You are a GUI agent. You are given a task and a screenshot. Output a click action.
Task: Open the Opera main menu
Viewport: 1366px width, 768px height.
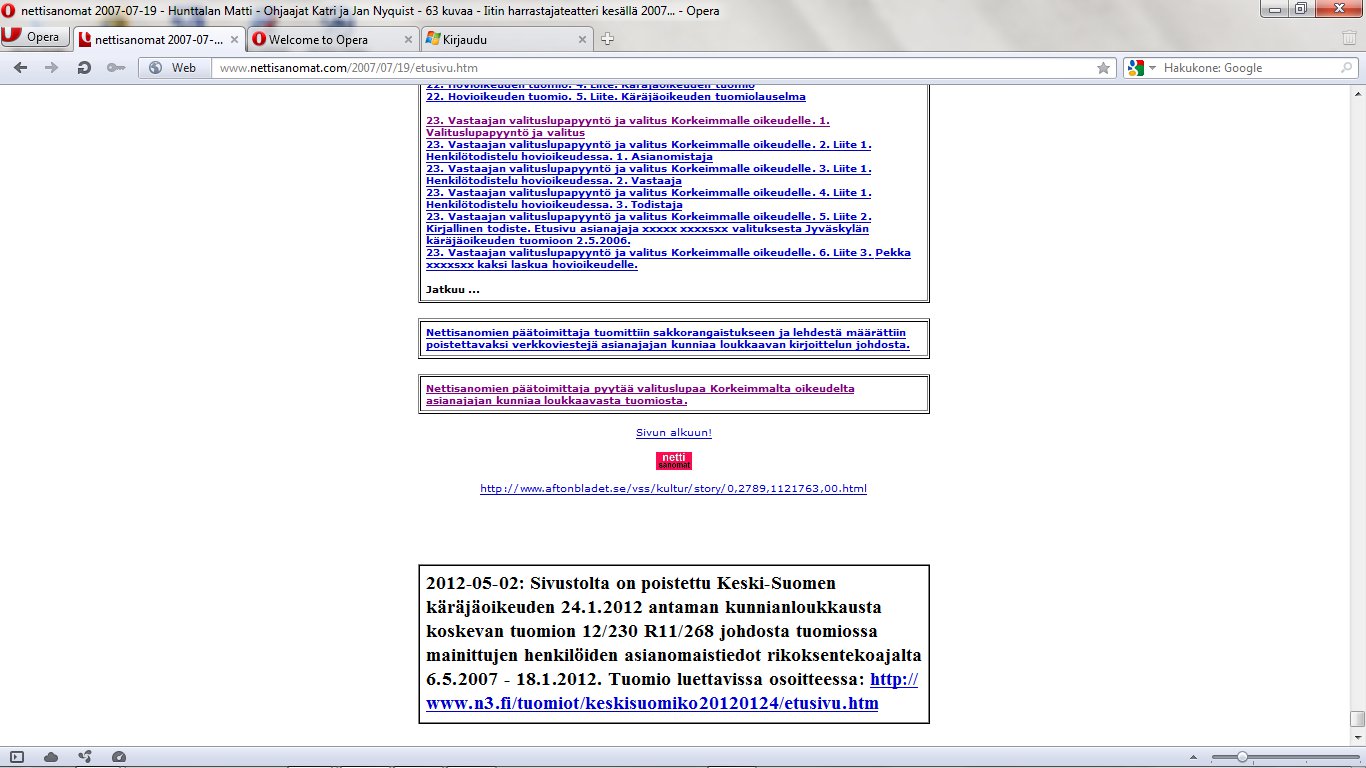click(35, 38)
